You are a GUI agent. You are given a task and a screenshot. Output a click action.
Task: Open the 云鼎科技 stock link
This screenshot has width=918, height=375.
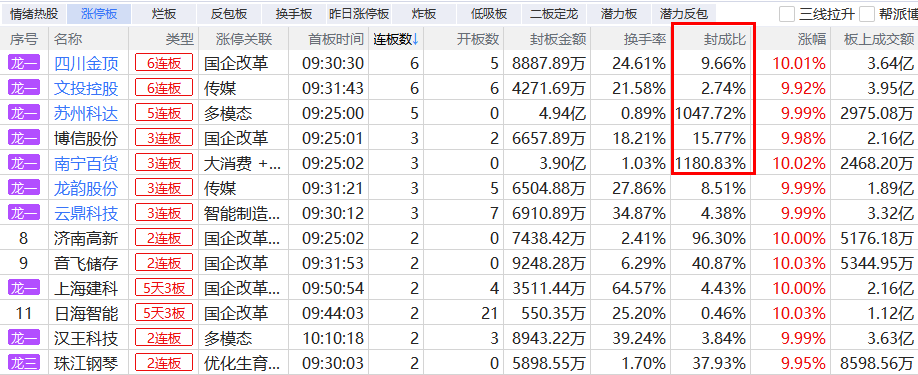[86, 214]
